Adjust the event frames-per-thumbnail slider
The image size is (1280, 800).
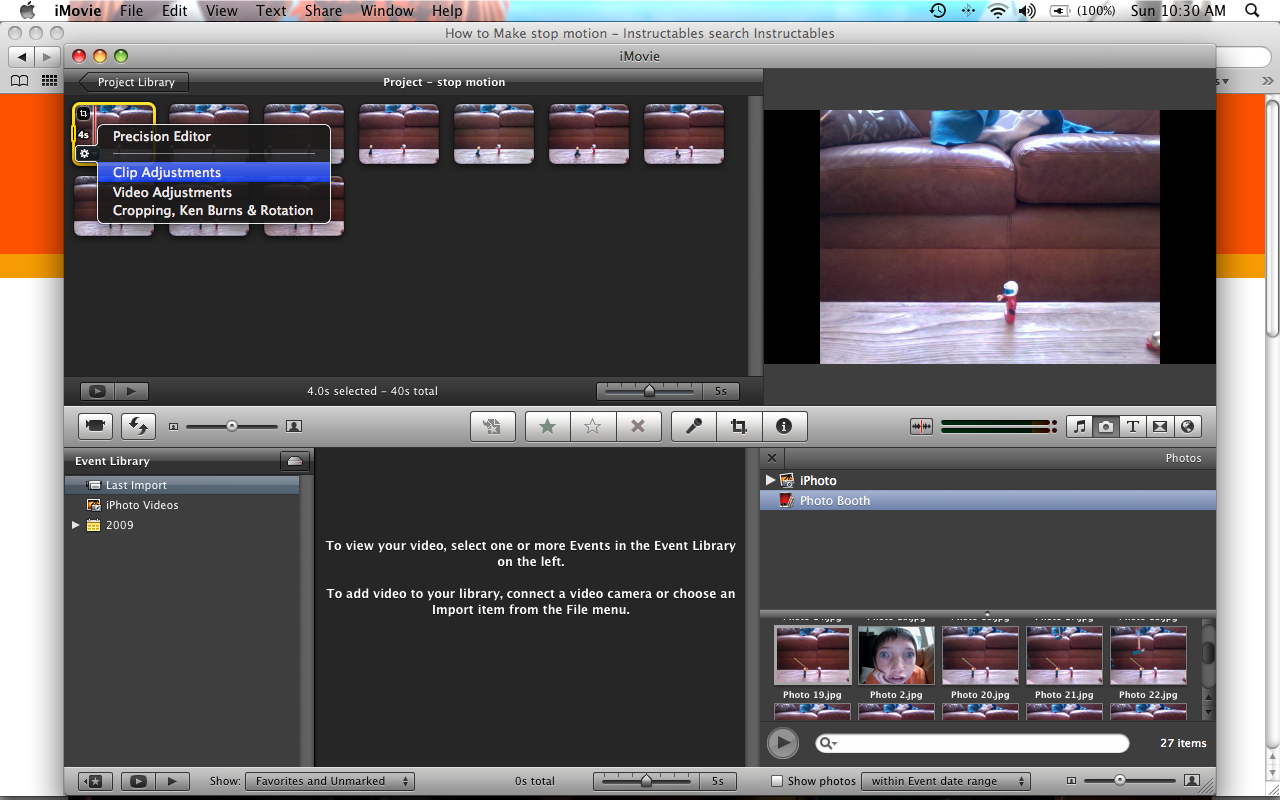pos(646,781)
